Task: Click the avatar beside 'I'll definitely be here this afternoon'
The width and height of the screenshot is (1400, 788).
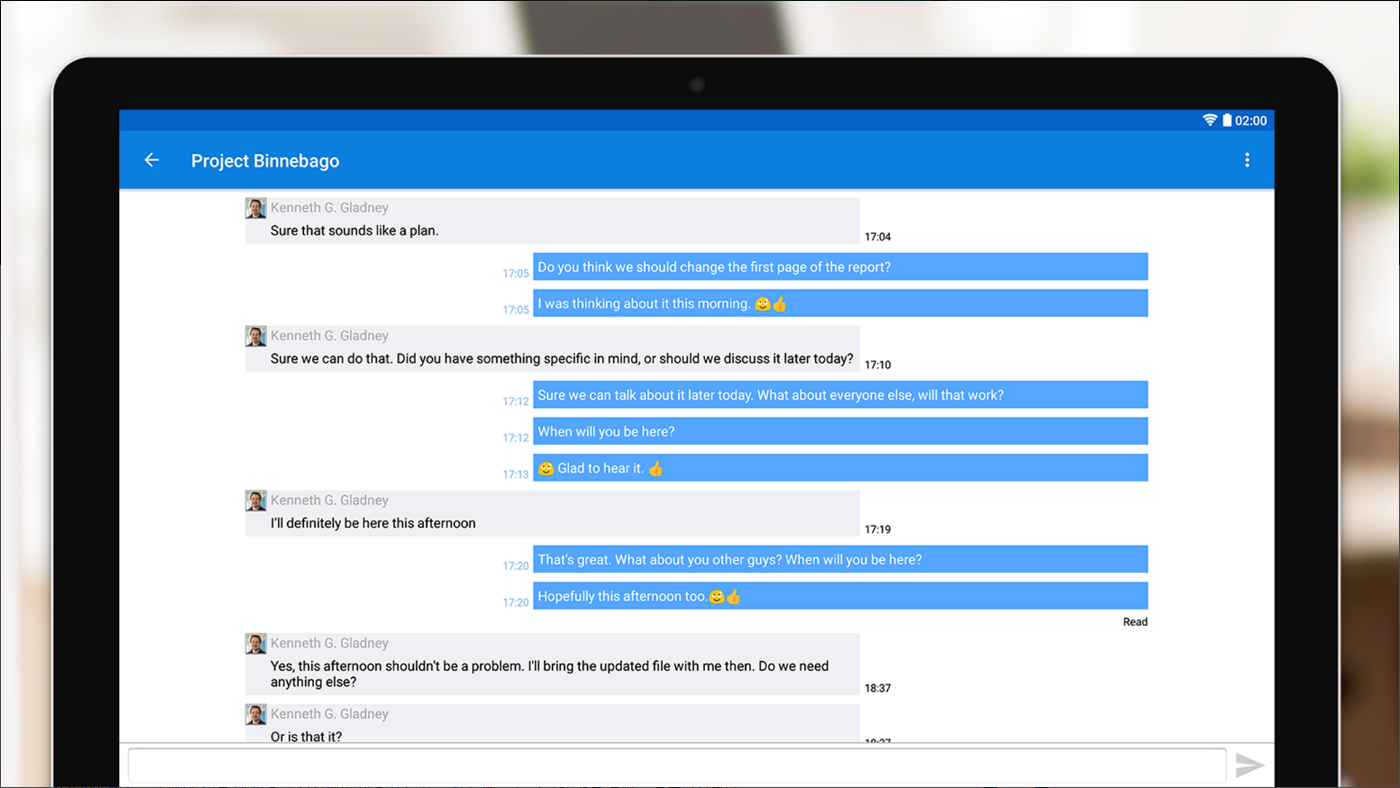Action: (255, 500)
